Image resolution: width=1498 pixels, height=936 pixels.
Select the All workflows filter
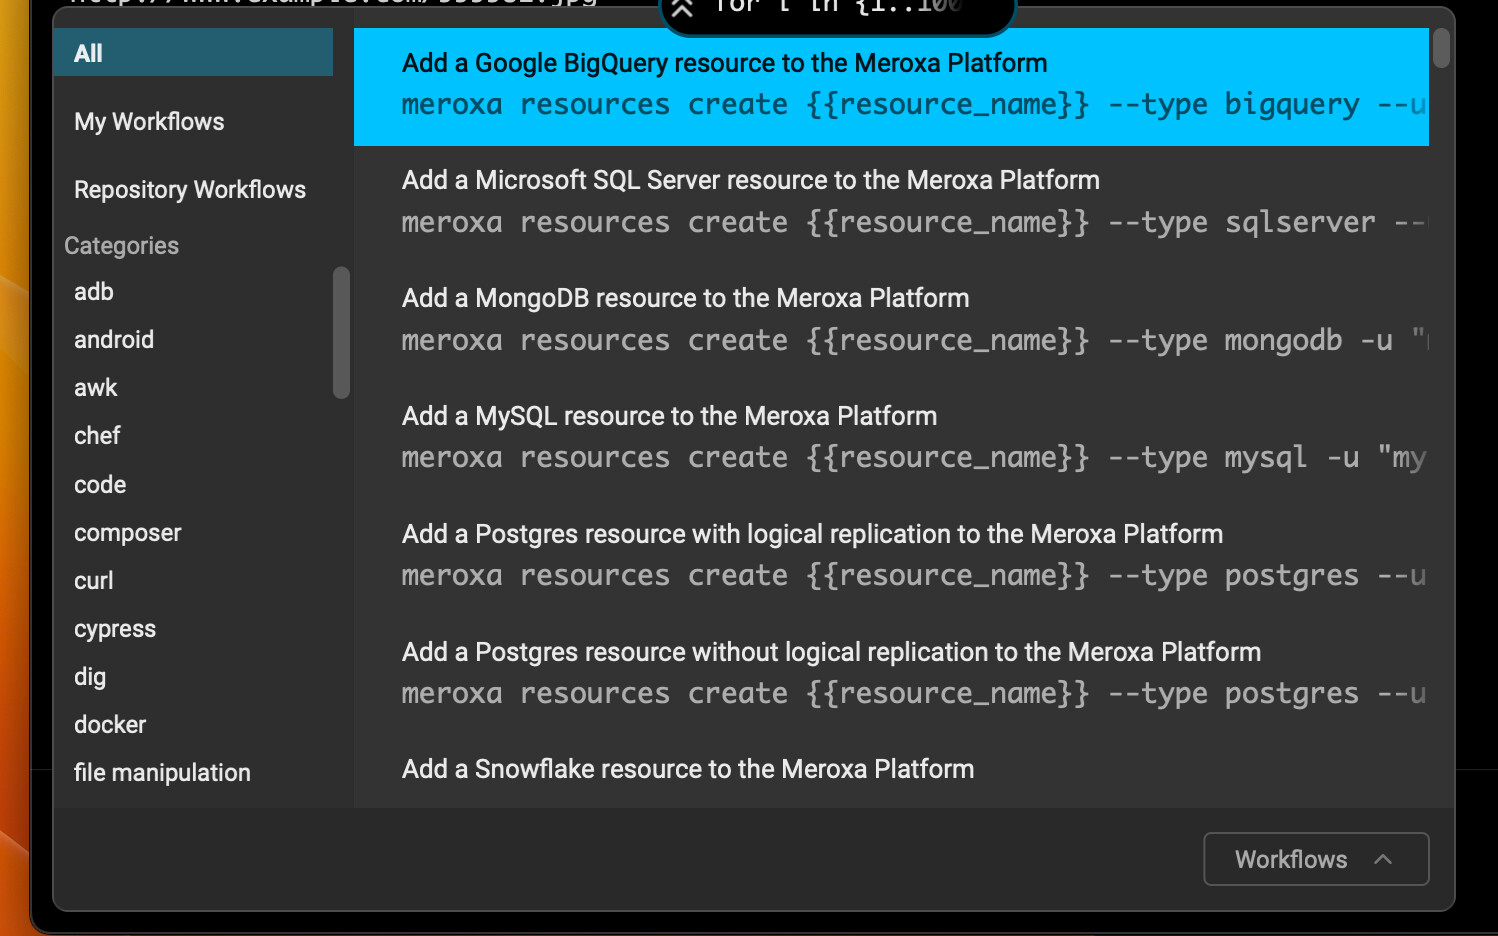click(193, 53)
